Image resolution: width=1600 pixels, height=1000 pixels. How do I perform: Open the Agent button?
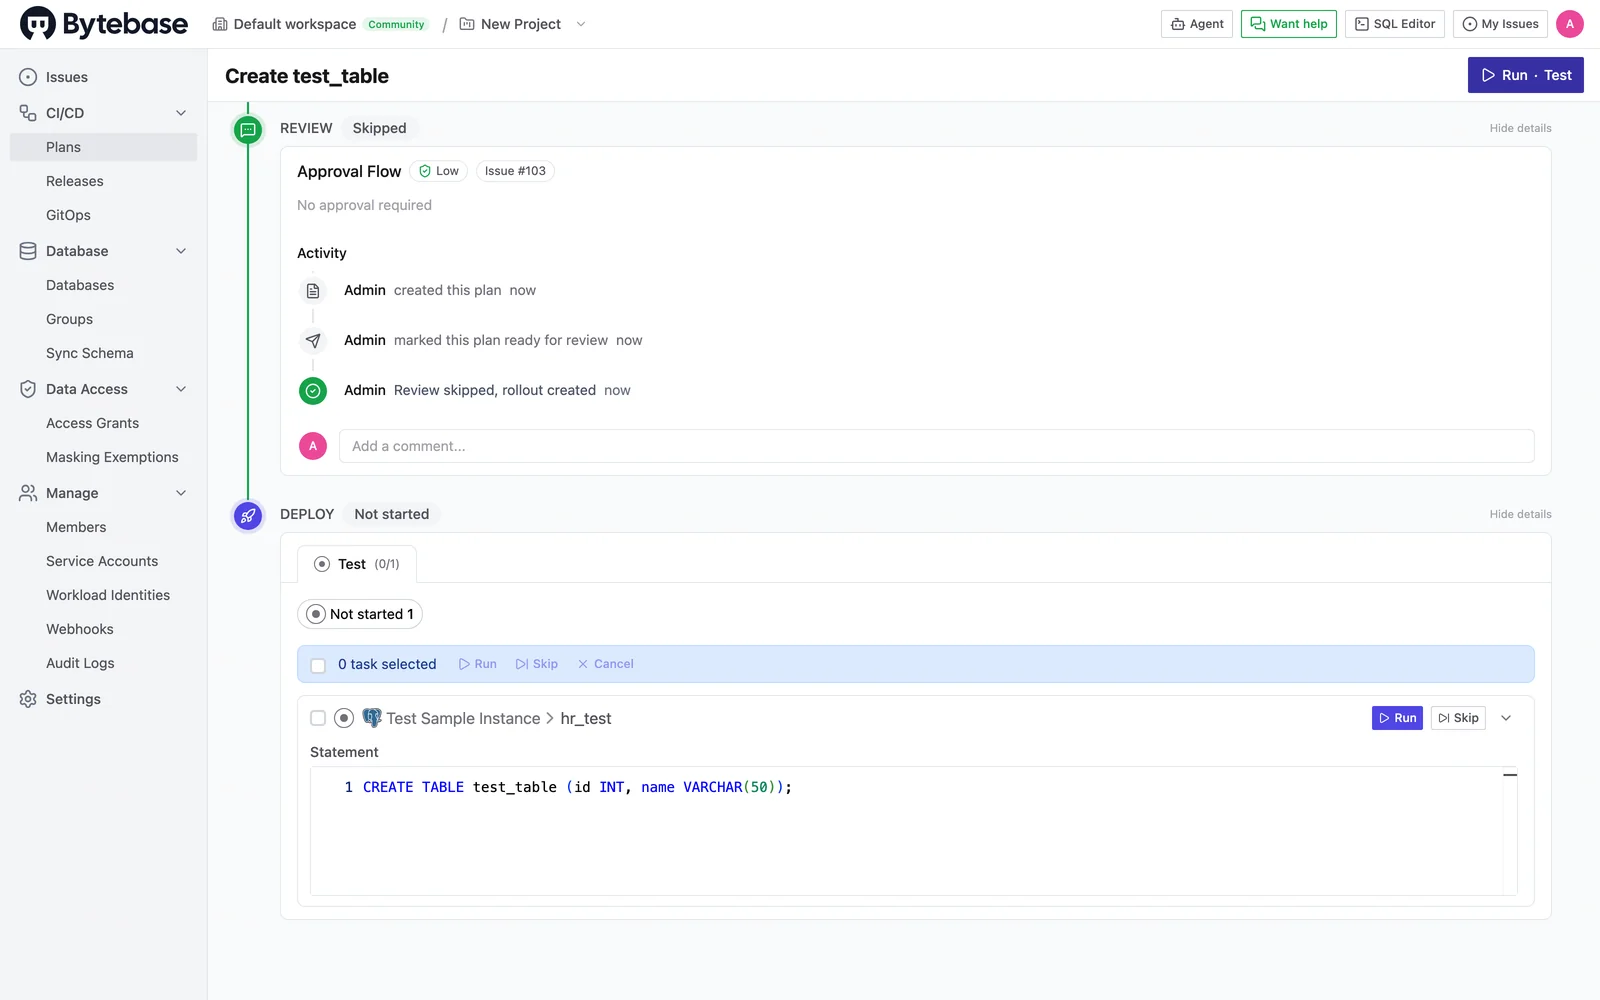1197,24
